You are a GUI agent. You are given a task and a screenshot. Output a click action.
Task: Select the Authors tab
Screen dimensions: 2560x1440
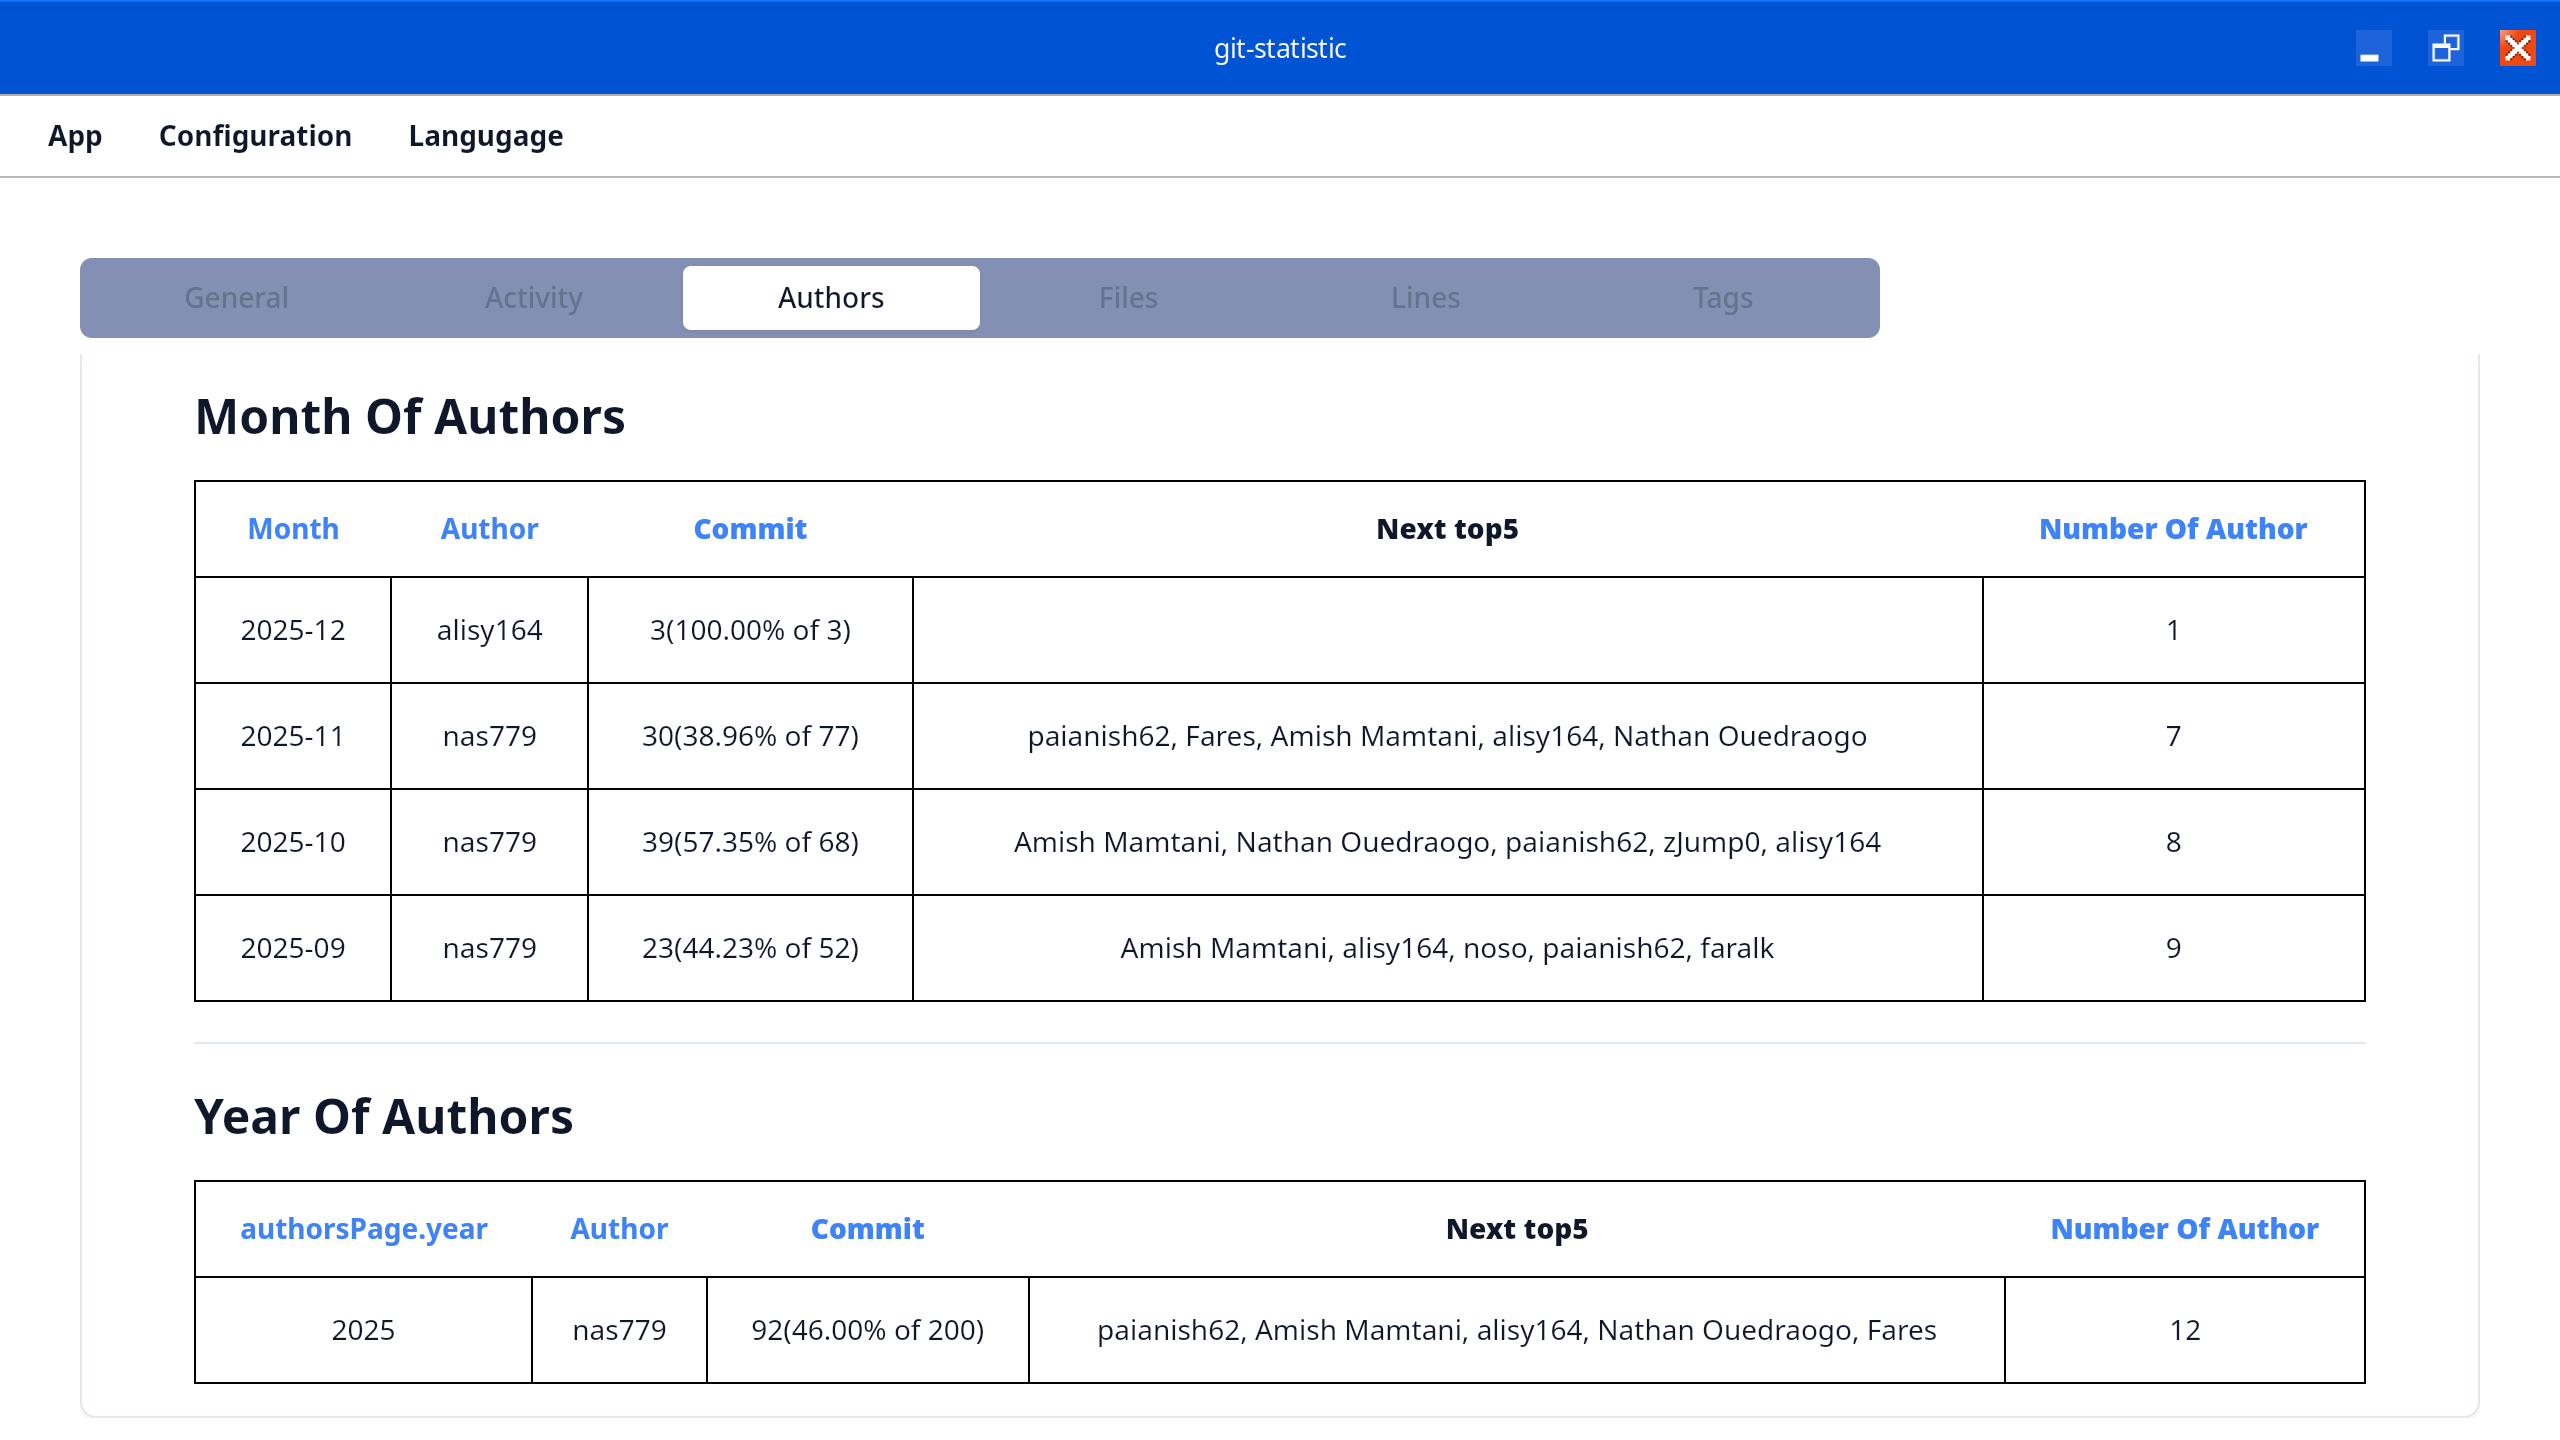coord(830,297)
